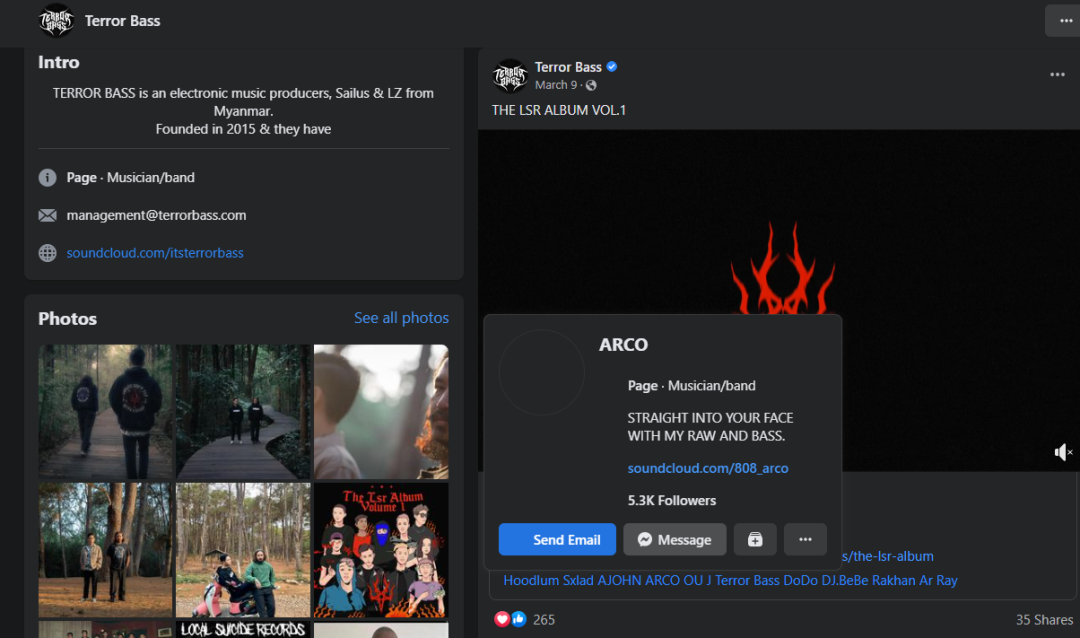1080x638 pixels.
Task: Click the Terror Bass name on the post
Action: point(568,67)
